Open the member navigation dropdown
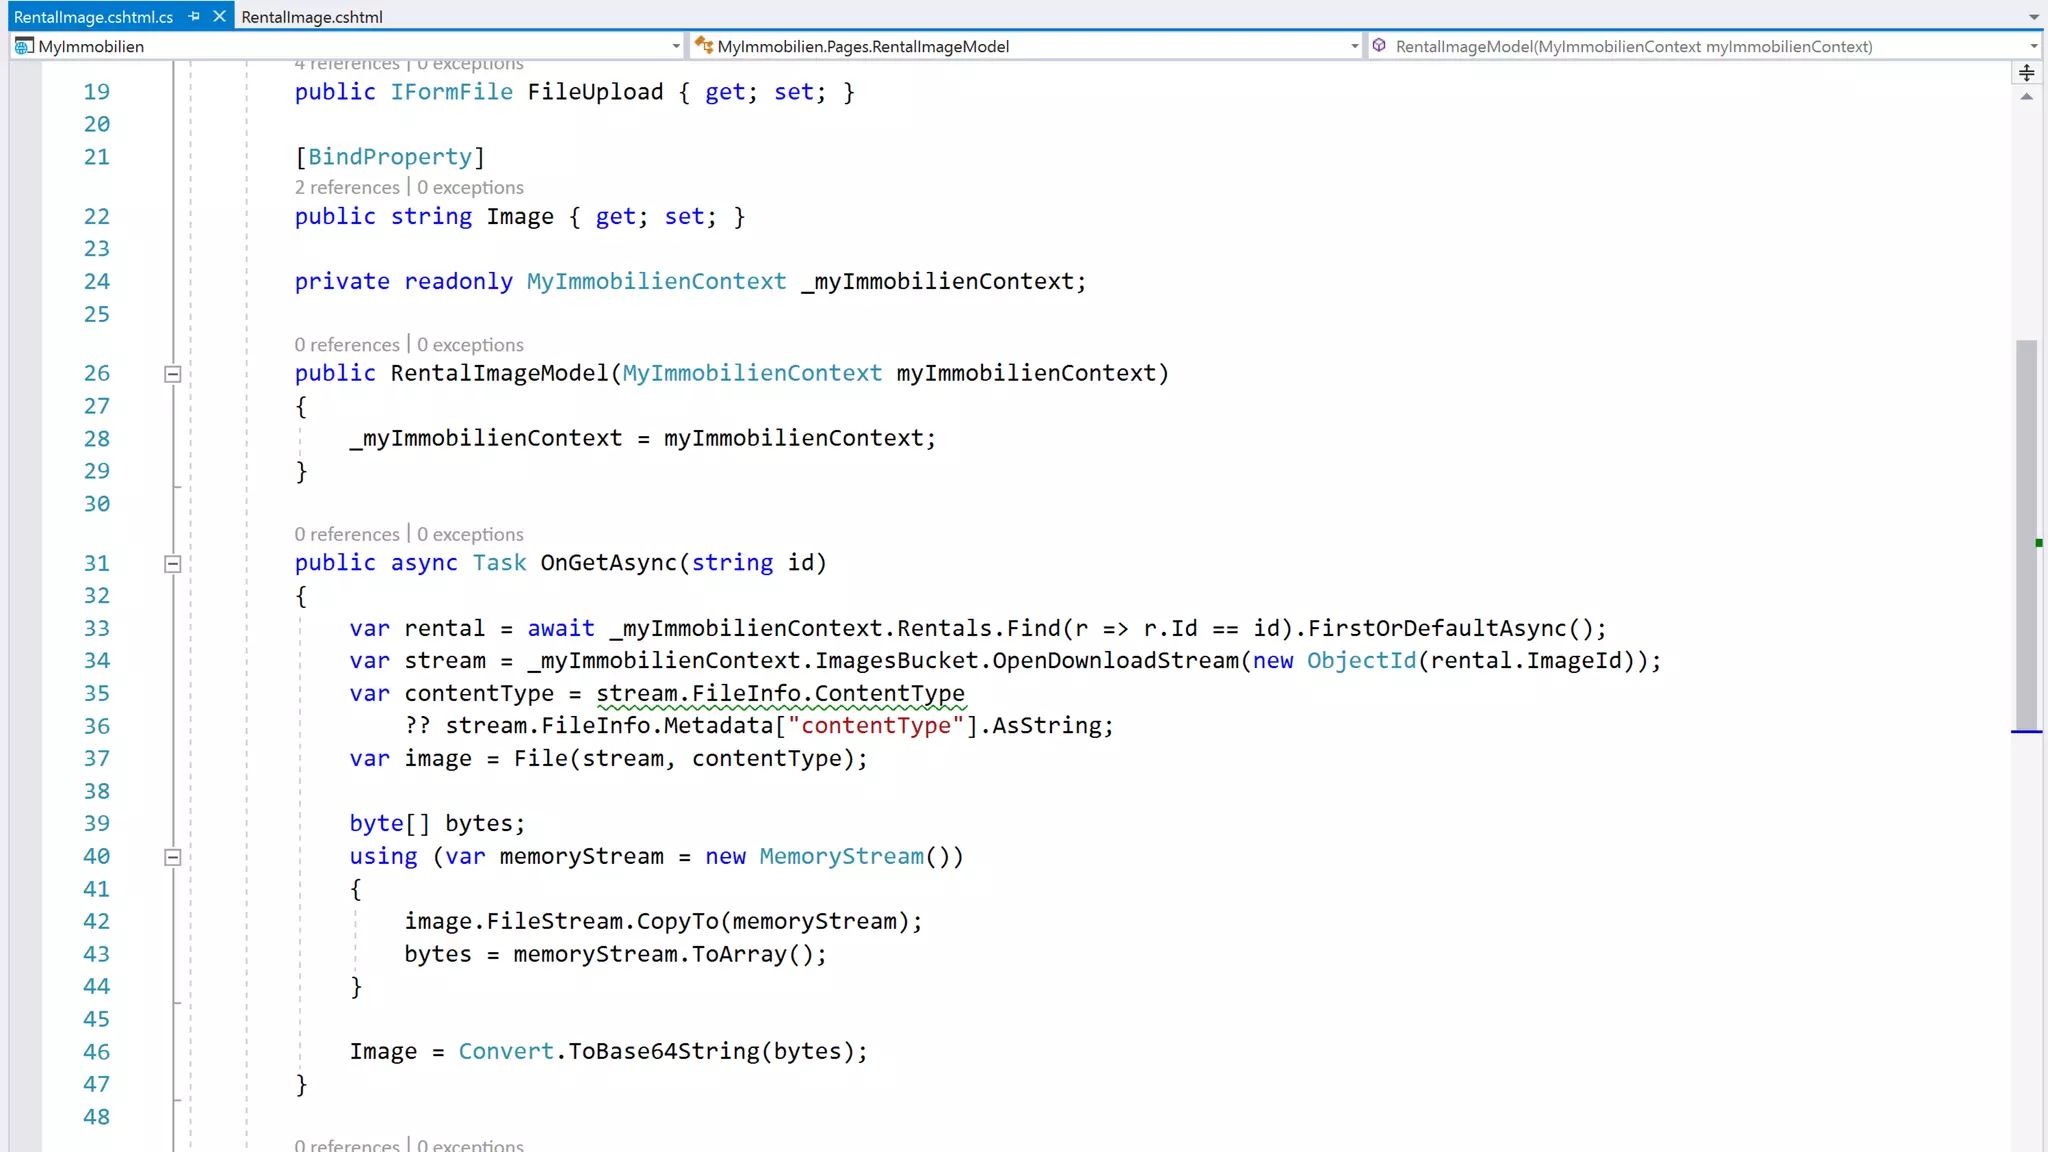The width and height of the screenshot is (2048, 1152). point(2033,46)
